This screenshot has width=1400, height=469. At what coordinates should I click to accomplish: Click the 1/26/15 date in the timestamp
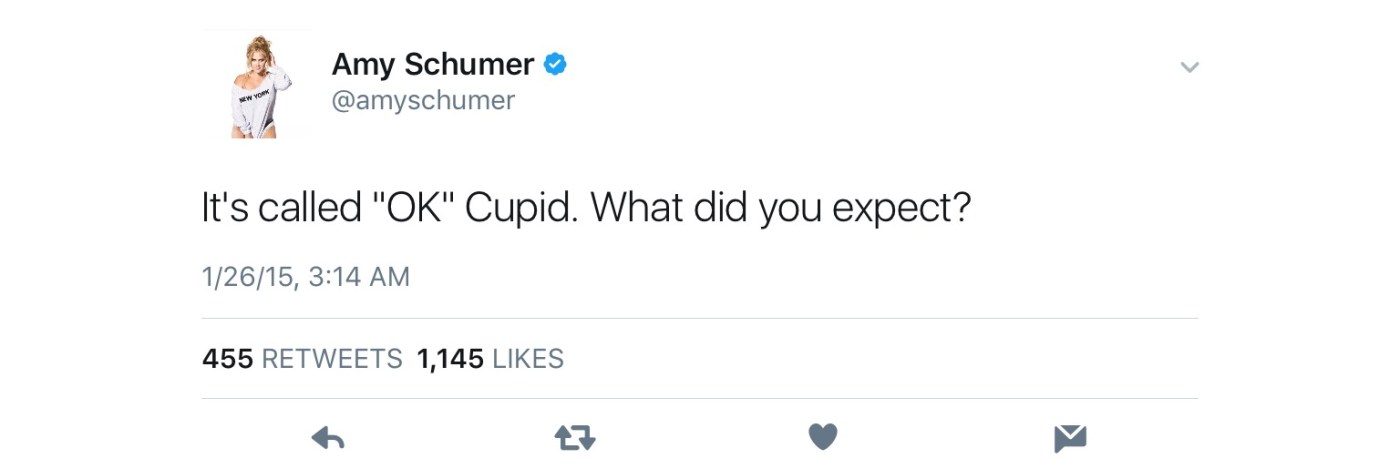247,277
